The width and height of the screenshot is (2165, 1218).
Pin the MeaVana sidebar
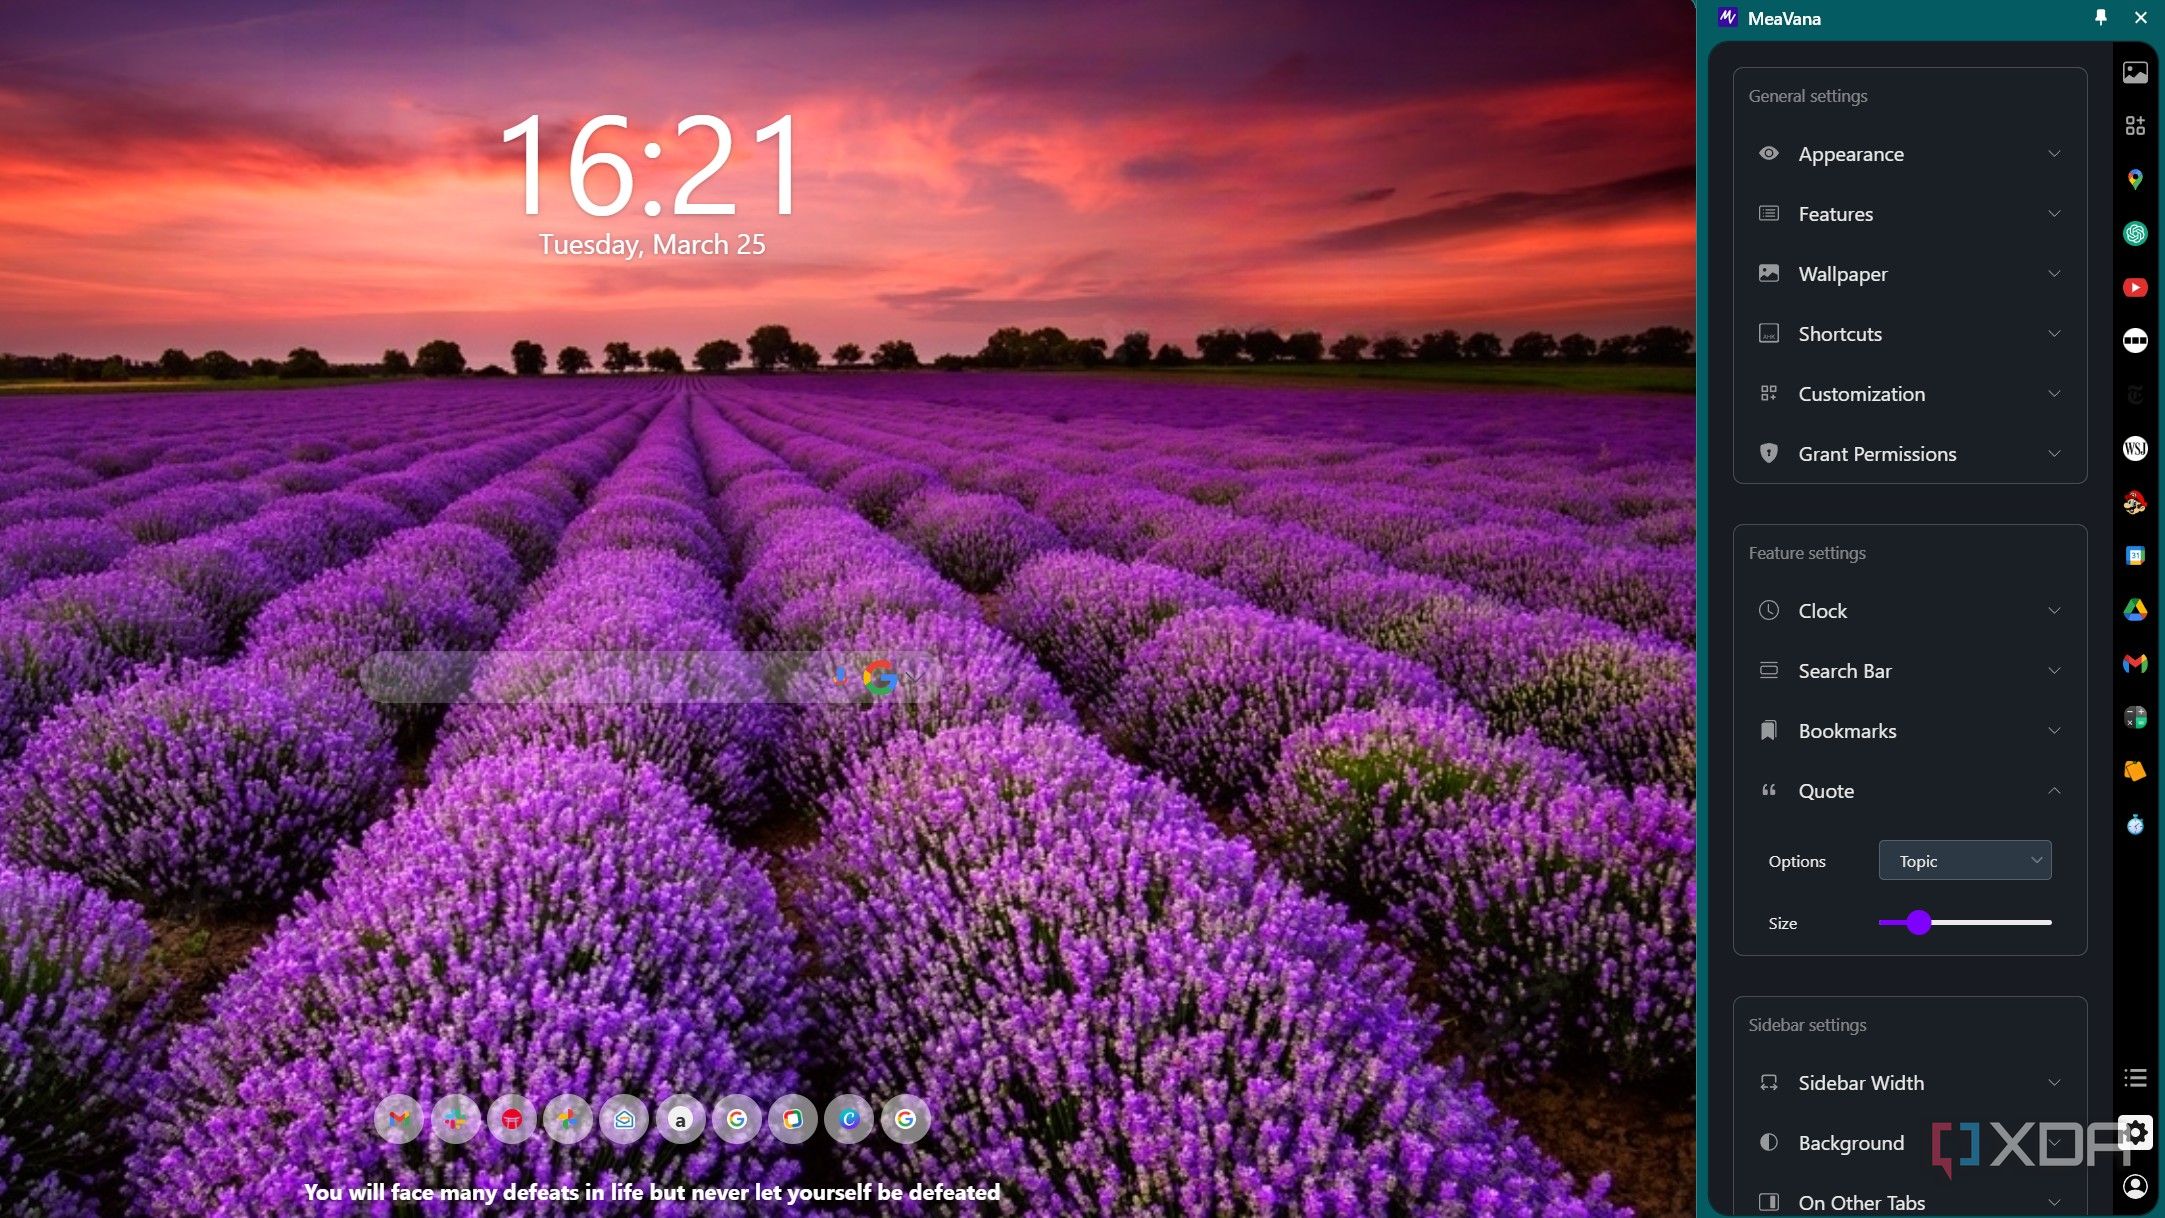2100,17
